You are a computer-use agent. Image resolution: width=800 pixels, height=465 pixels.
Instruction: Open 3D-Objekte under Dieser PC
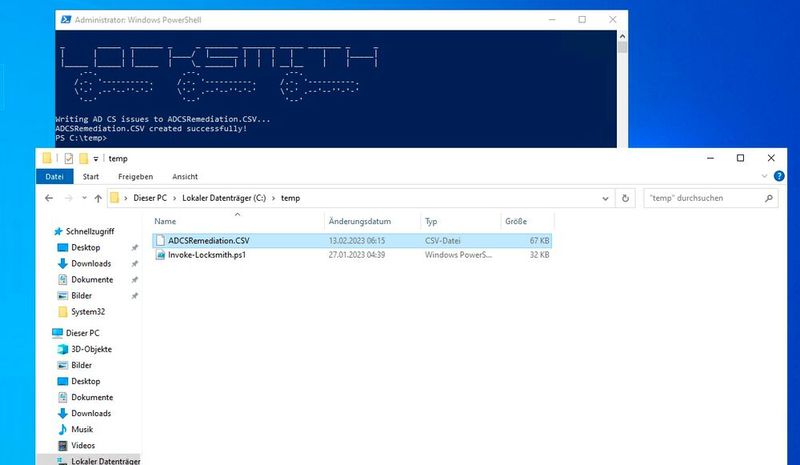[91, 349]
